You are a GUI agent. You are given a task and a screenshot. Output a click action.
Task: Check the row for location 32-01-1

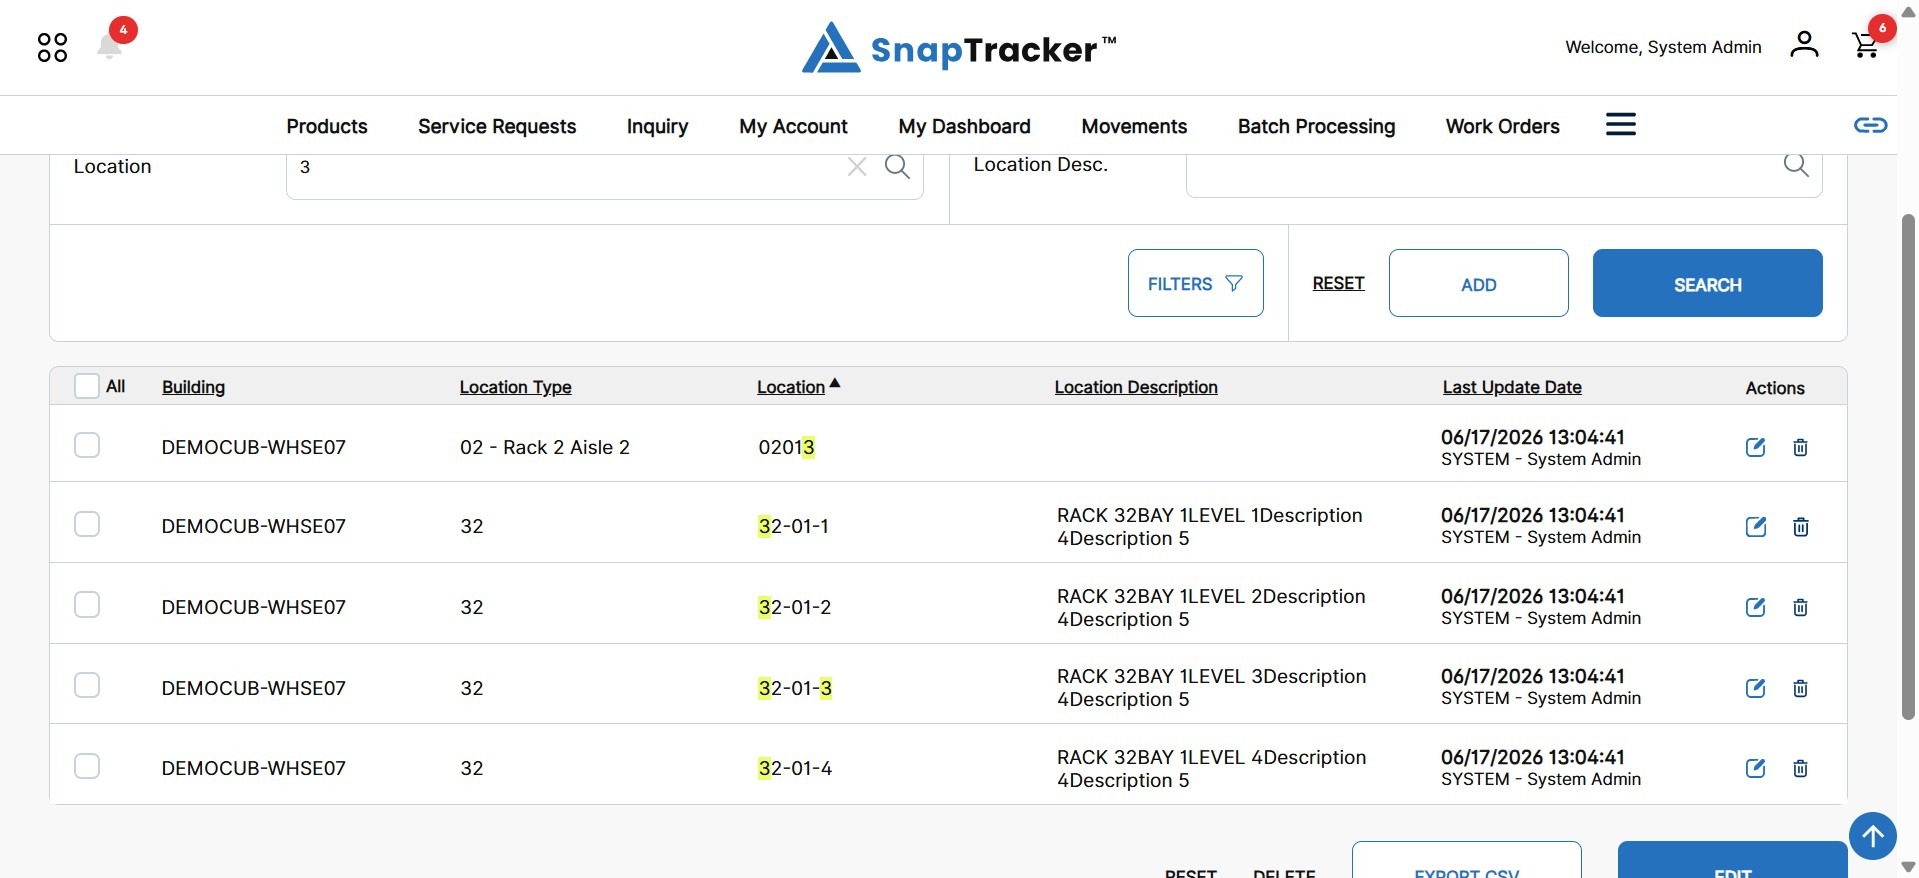pyautogui.click(x=87, y=525)
